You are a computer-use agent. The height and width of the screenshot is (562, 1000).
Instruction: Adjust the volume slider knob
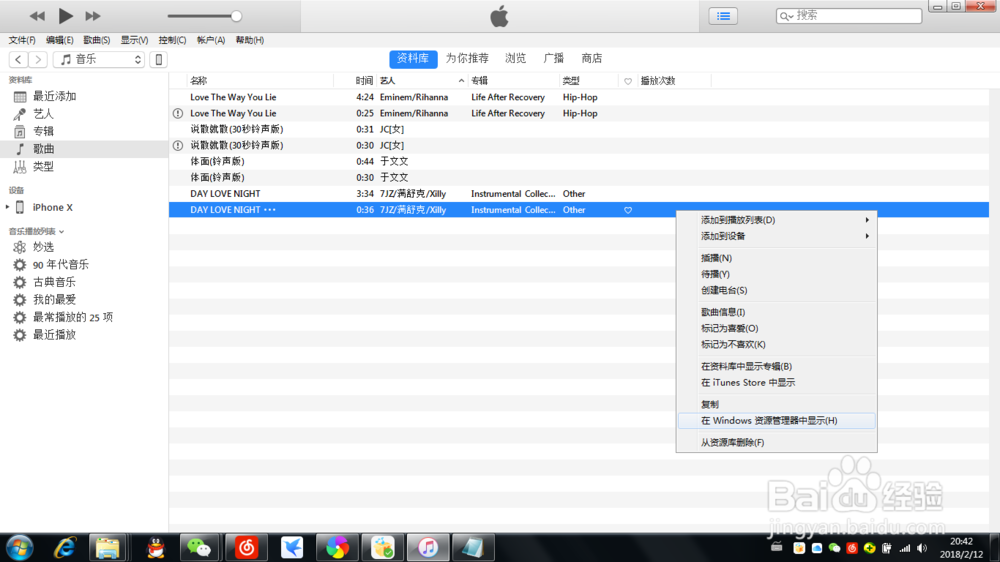point(236,16)
